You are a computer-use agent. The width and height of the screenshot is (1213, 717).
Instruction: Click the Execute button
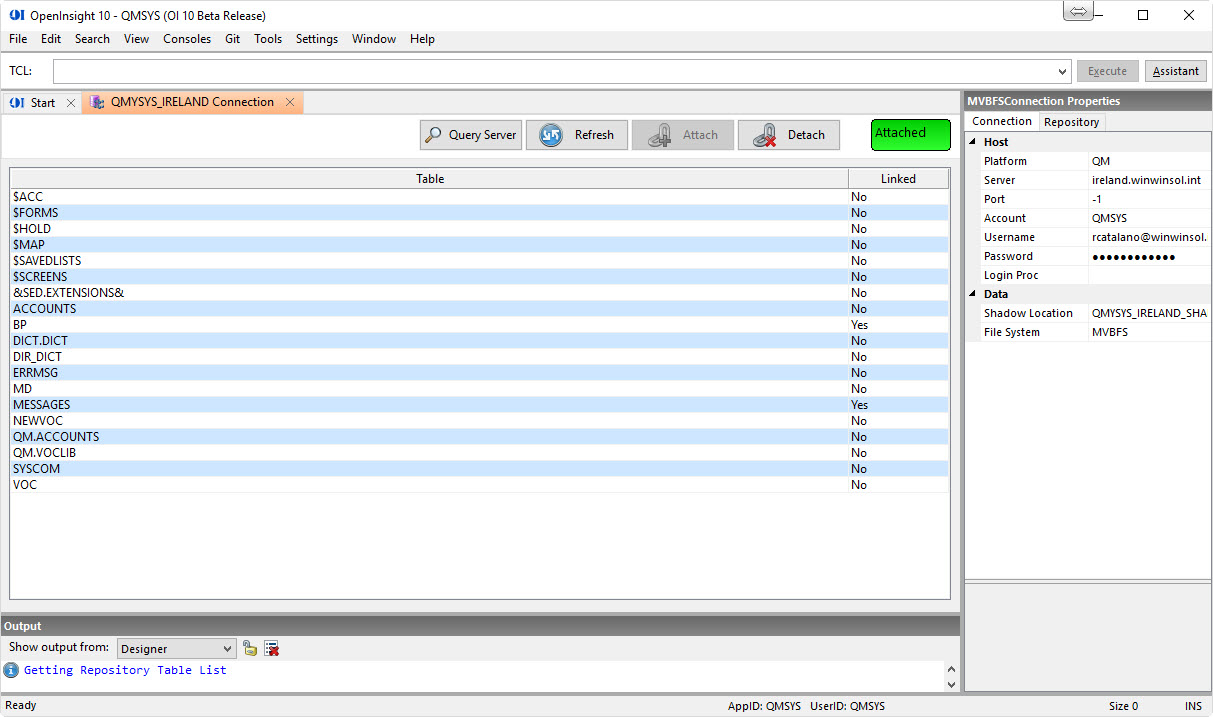pyautogui.click(x=1107, y=71)
